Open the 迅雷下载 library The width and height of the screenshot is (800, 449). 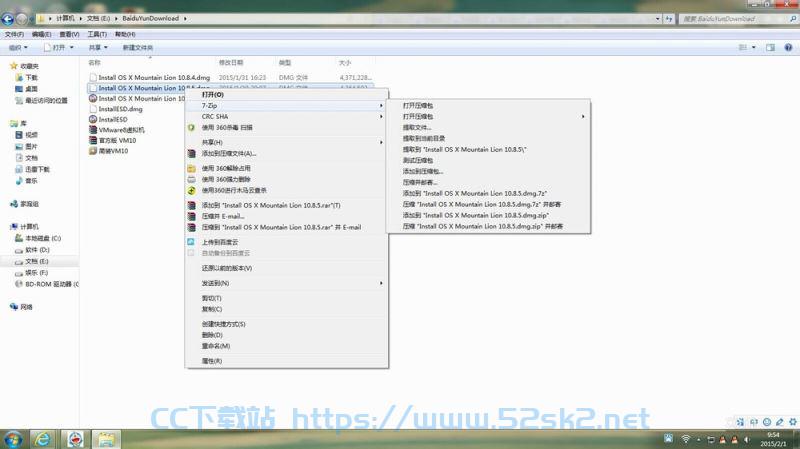pyautogui.click(x=33, y=169)
